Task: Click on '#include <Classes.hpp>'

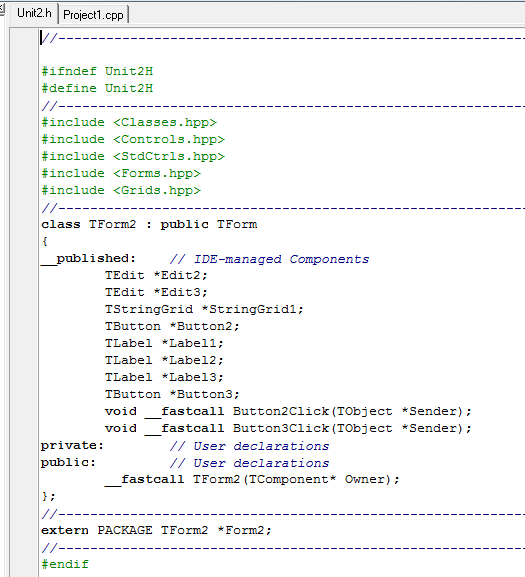Action: pyautogui.click(x=129, y=122)
